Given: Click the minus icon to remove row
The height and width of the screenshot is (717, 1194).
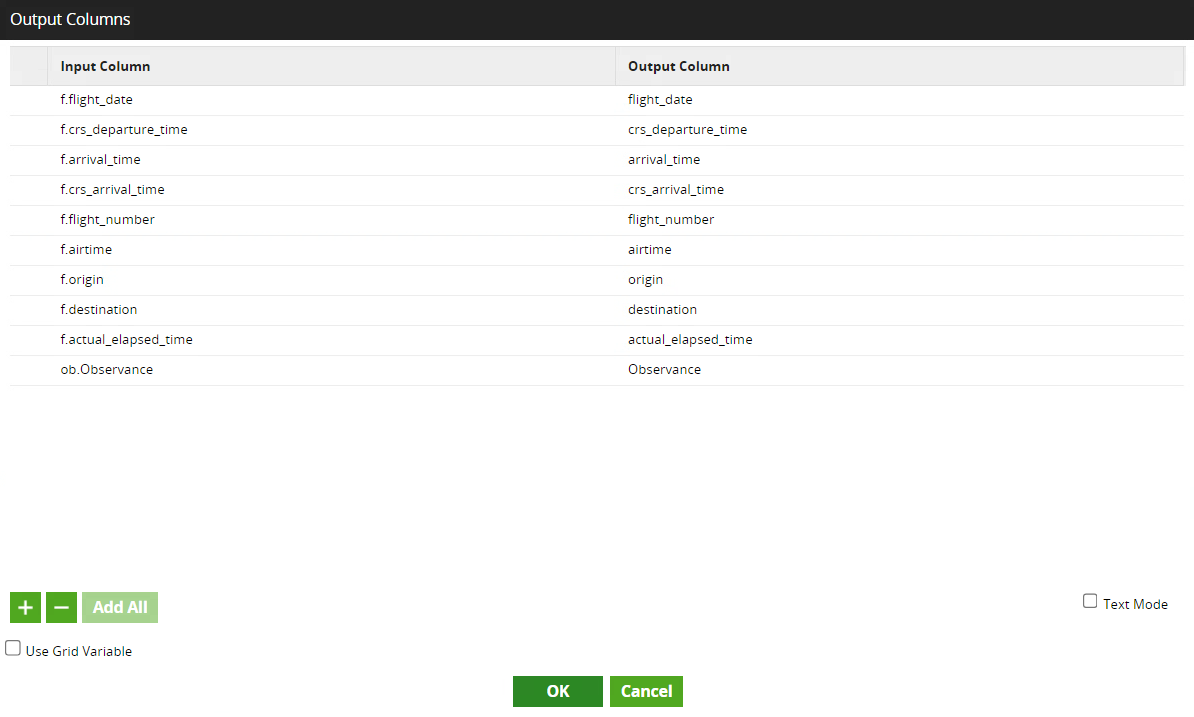Looking at the screenshot, I should (62, 607).
